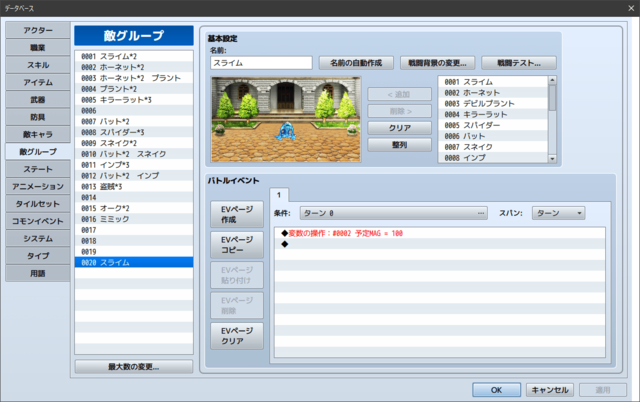Go to the 武器 category

click(38, 100)
